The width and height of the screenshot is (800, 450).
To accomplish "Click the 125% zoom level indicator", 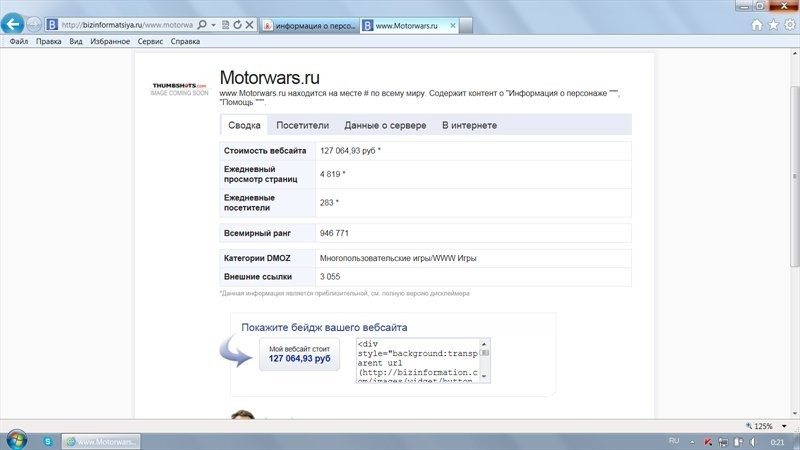I will pos(759,426).
